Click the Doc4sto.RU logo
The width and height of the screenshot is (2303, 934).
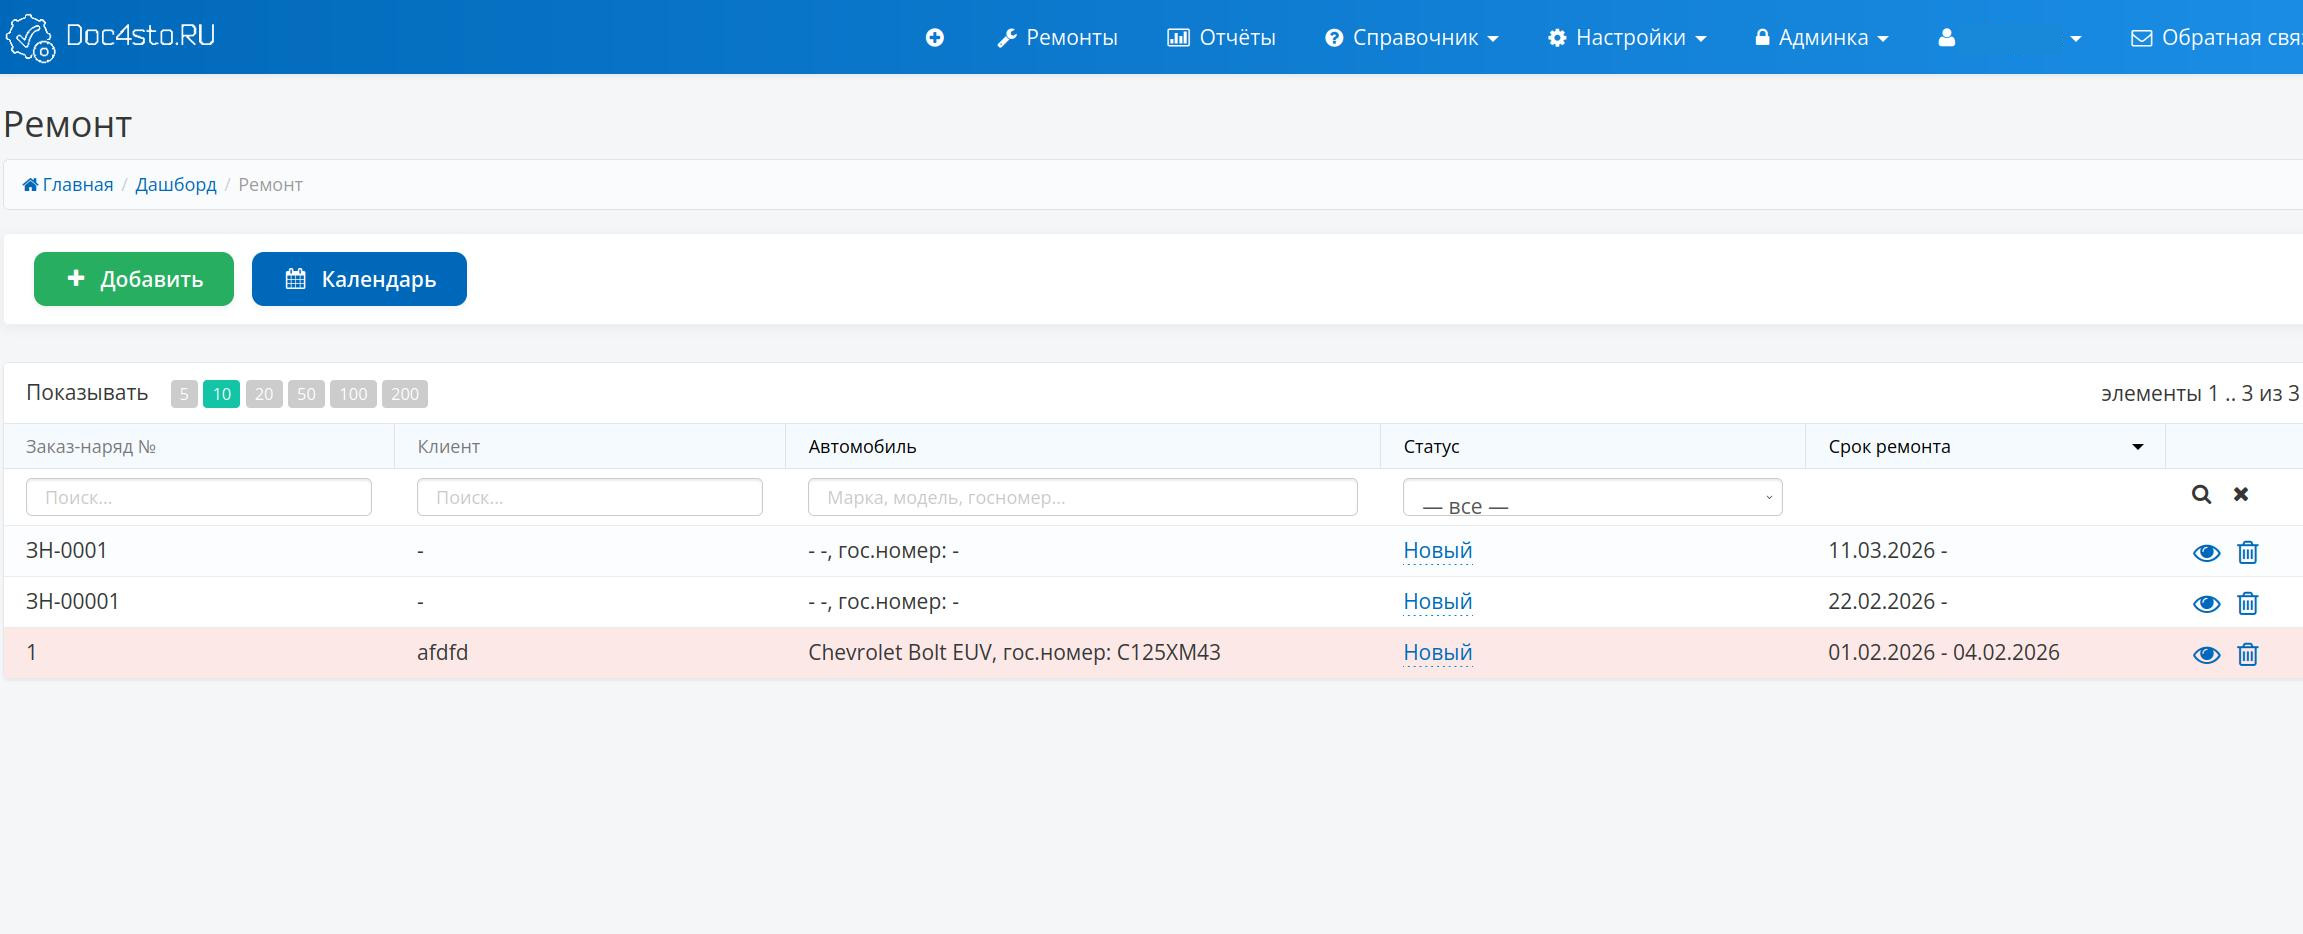pos(110,37)
